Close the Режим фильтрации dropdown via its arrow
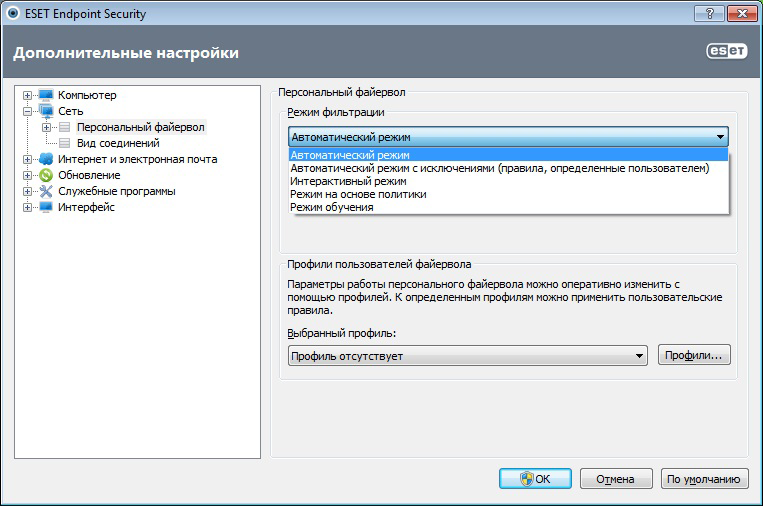This screenshot has height=506, width=763. [720, 137]
